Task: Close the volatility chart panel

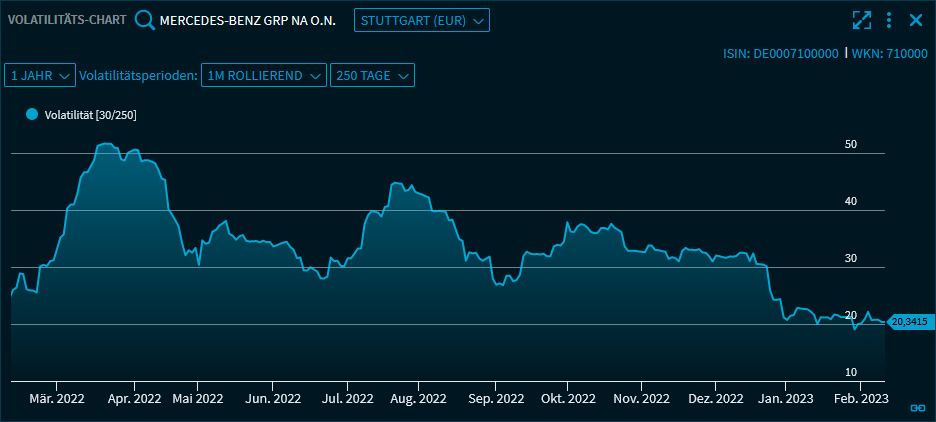Action: pos(915,20)
